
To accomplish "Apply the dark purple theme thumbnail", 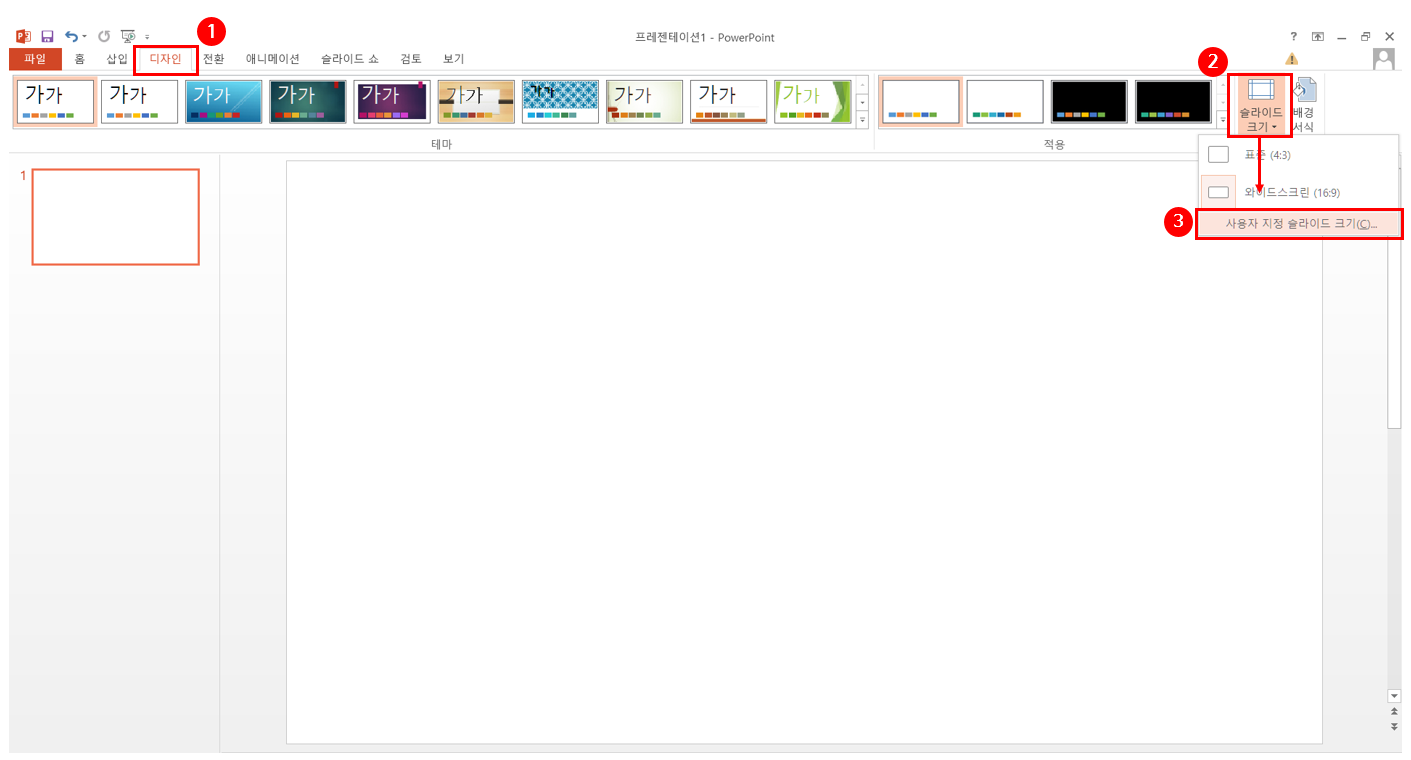I will pyautogui.click(x=392, y=102).
